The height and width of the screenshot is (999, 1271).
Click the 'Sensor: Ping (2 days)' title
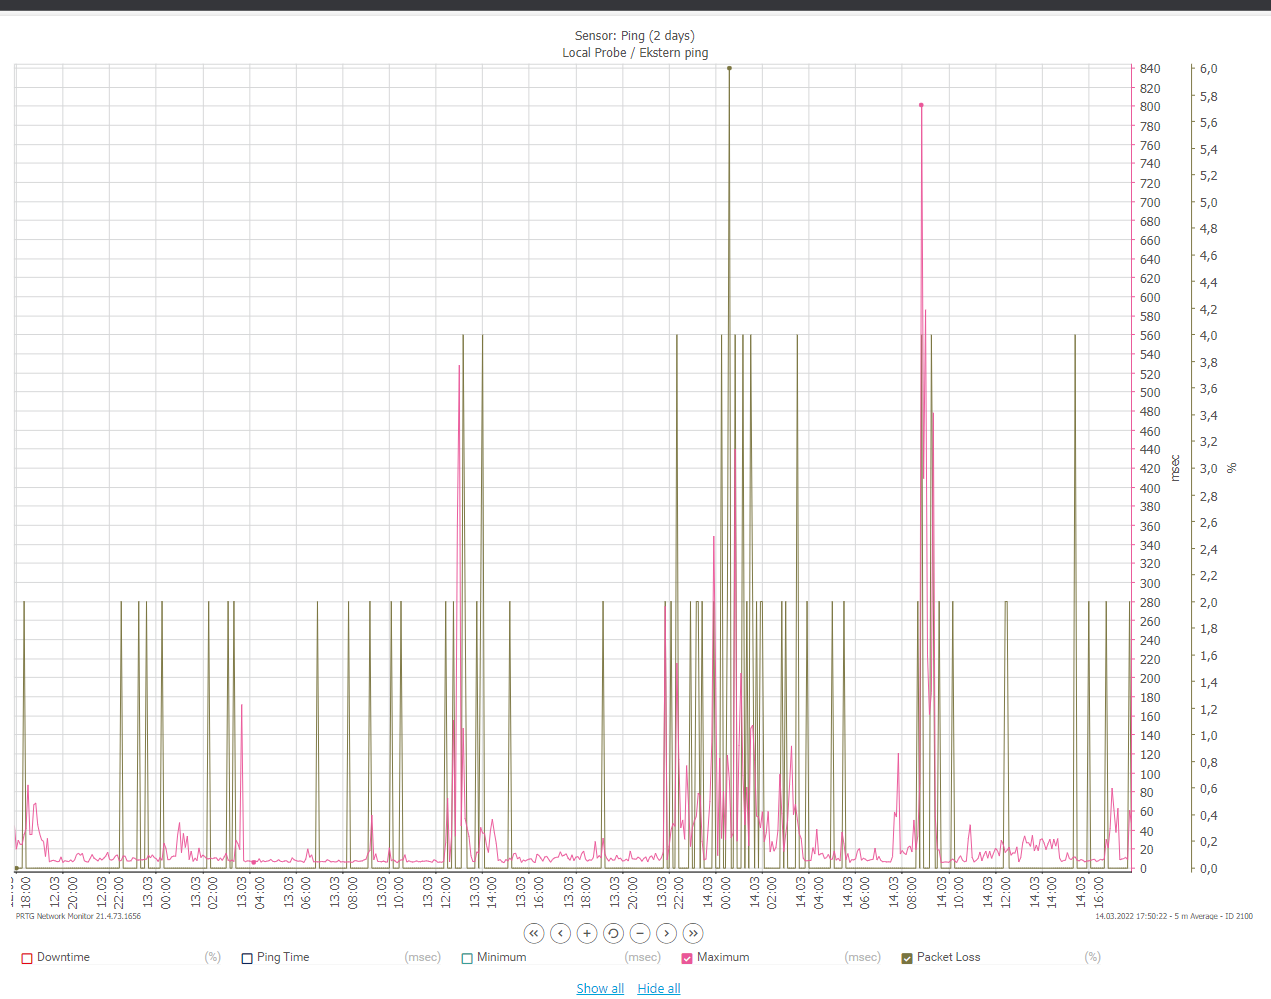coord(635,35)
